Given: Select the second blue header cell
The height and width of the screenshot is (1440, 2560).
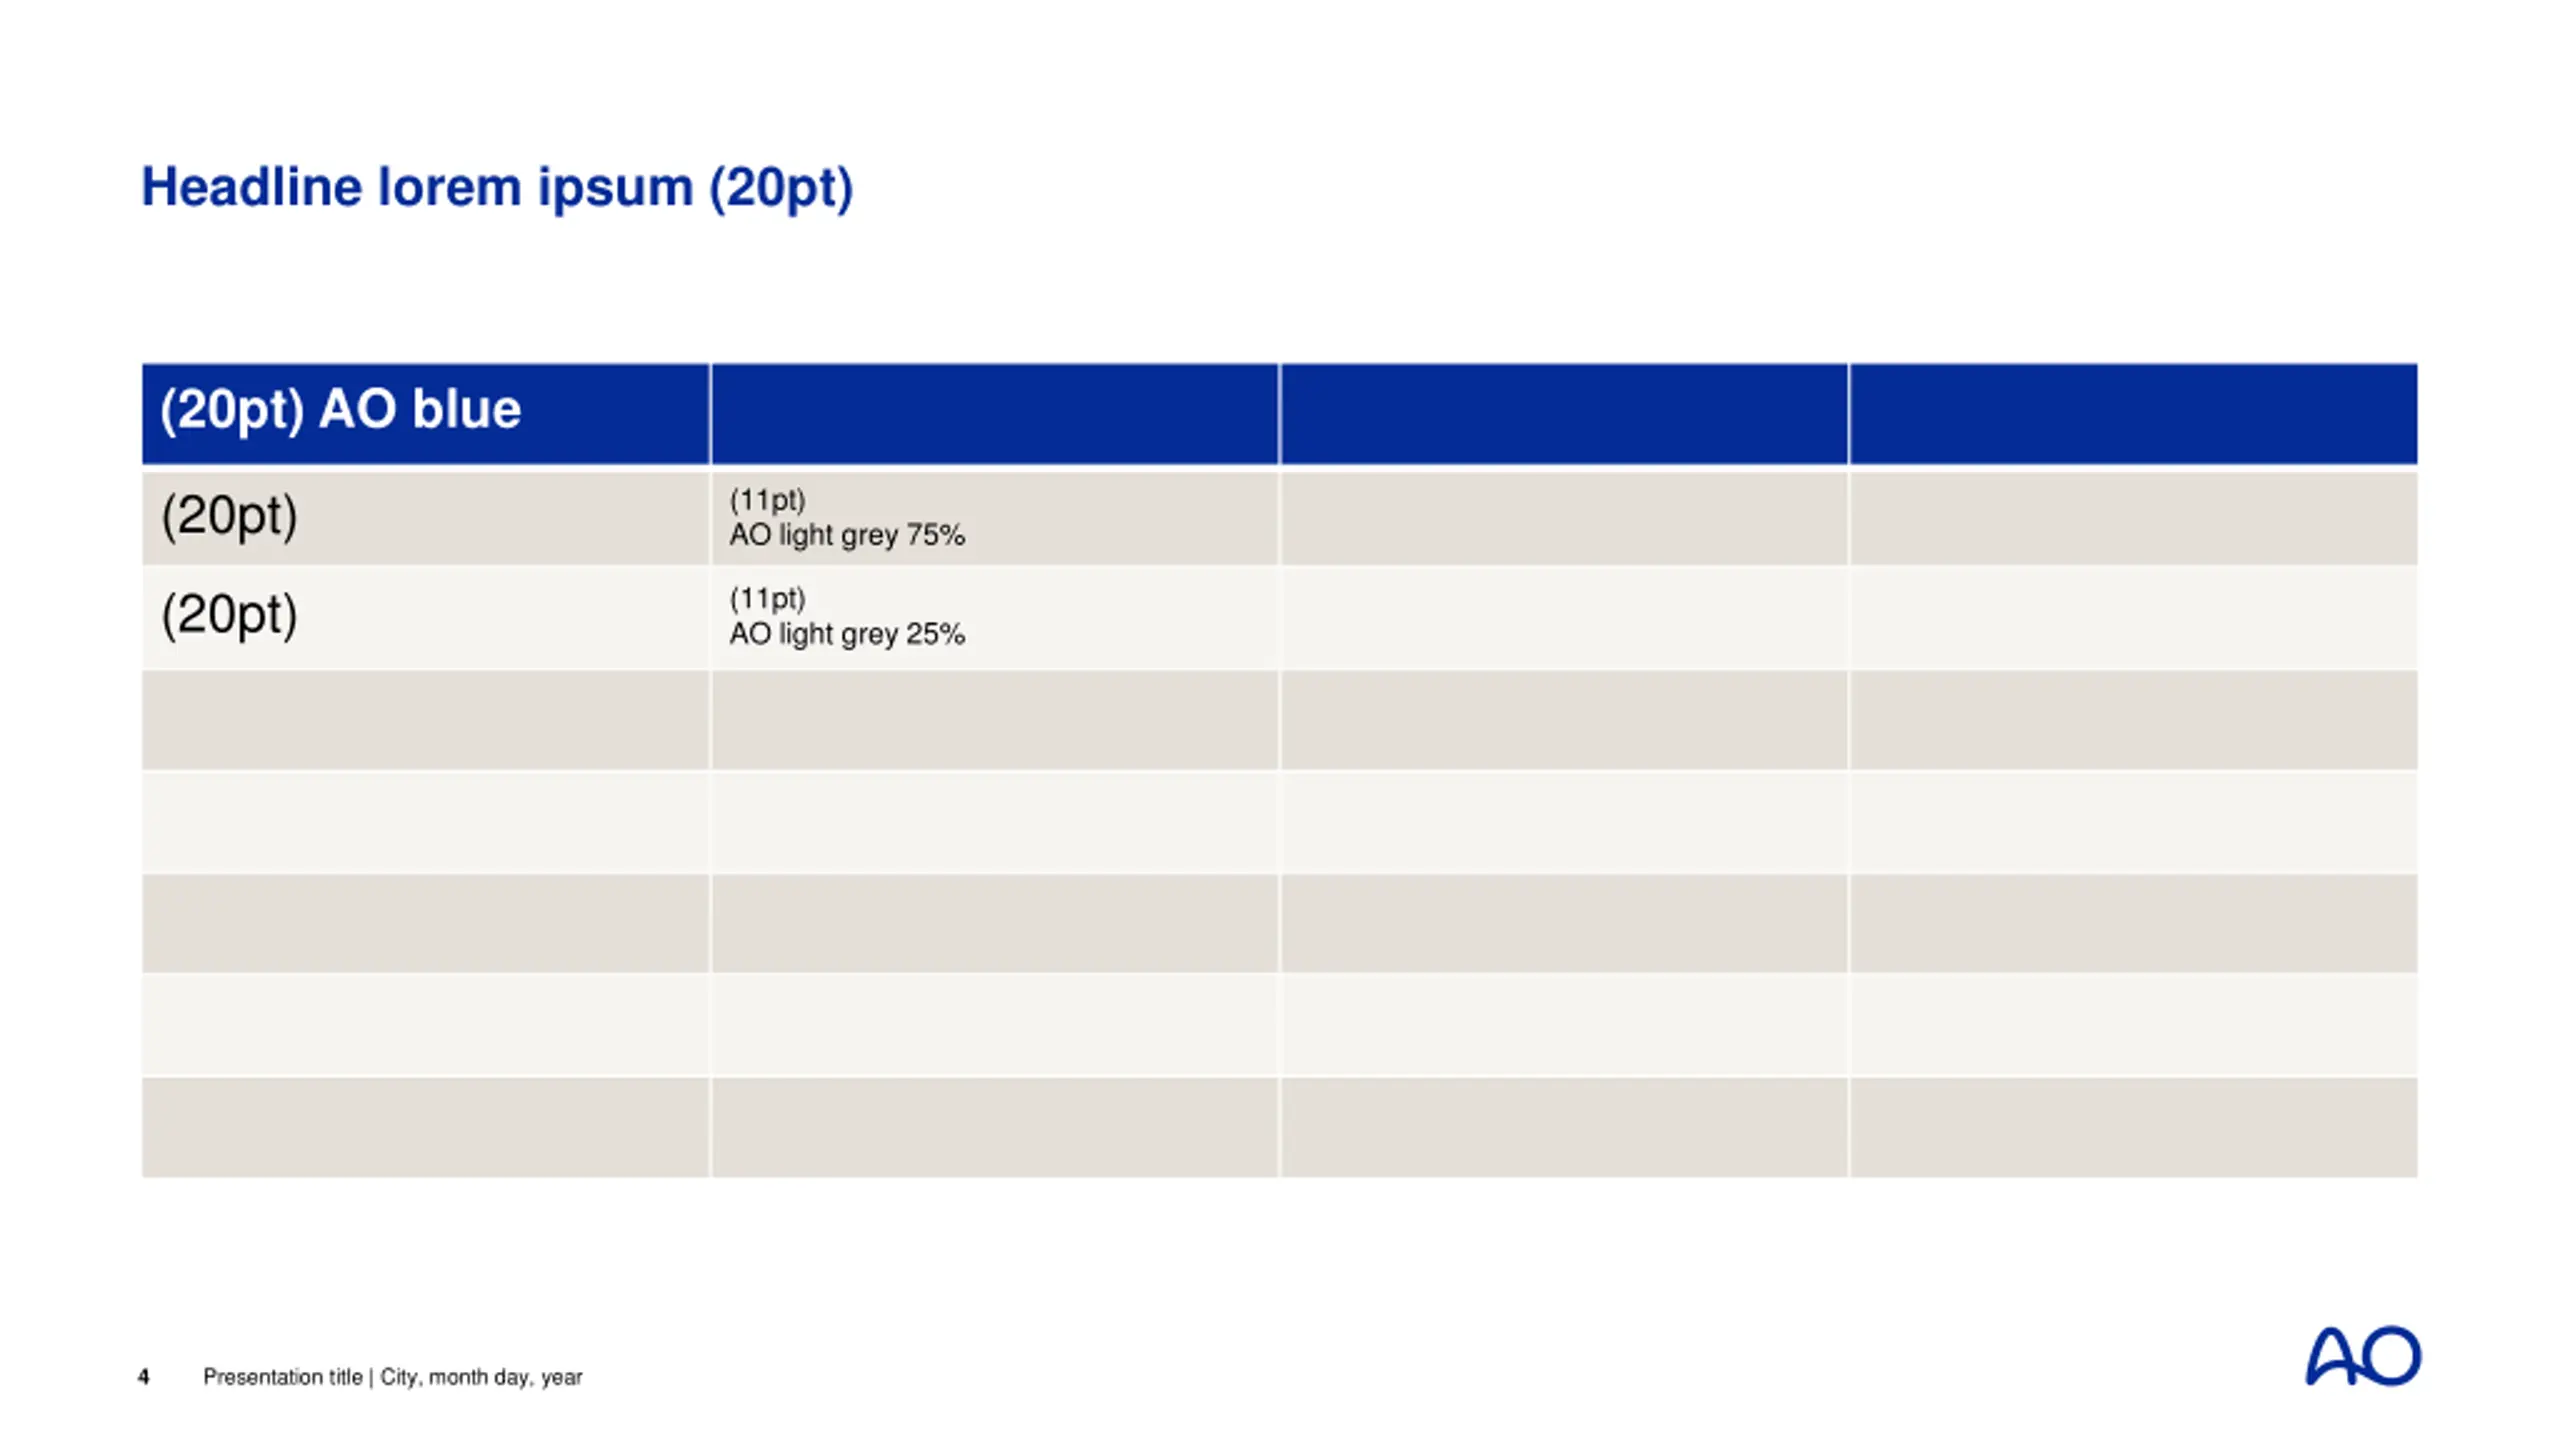Looking at the screenshot, I should pos(995,414).
